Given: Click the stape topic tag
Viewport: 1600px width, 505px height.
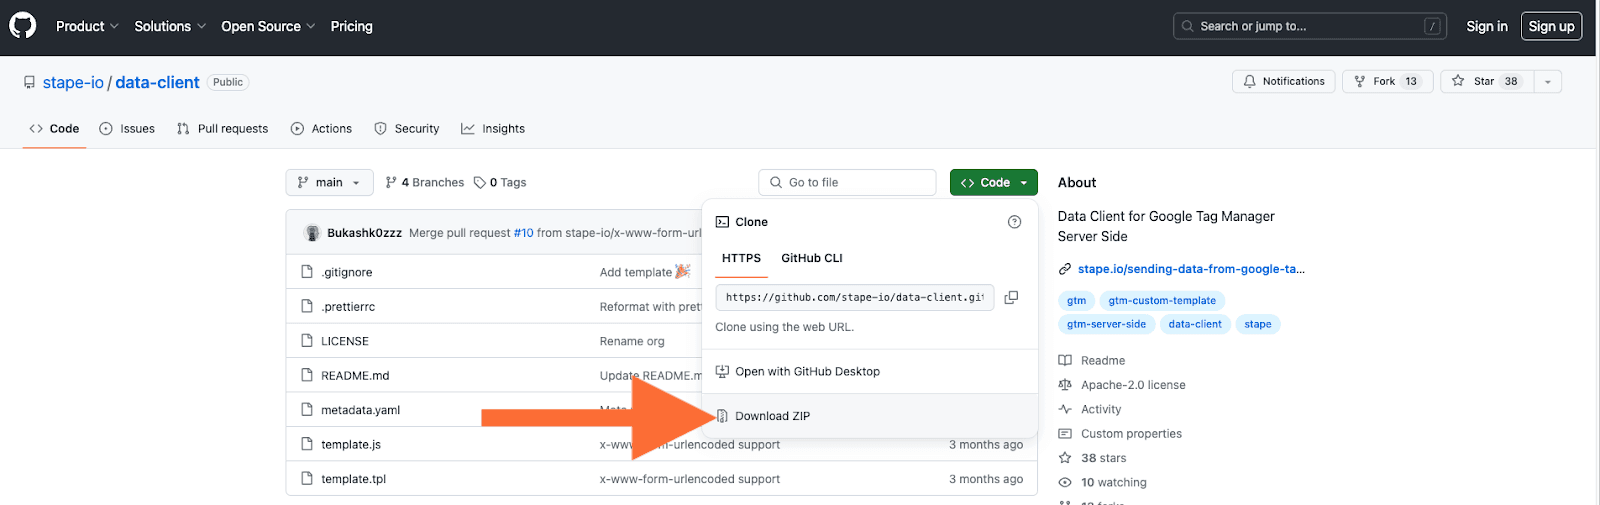Looking at the screenshot, I should click(1258, 324).
